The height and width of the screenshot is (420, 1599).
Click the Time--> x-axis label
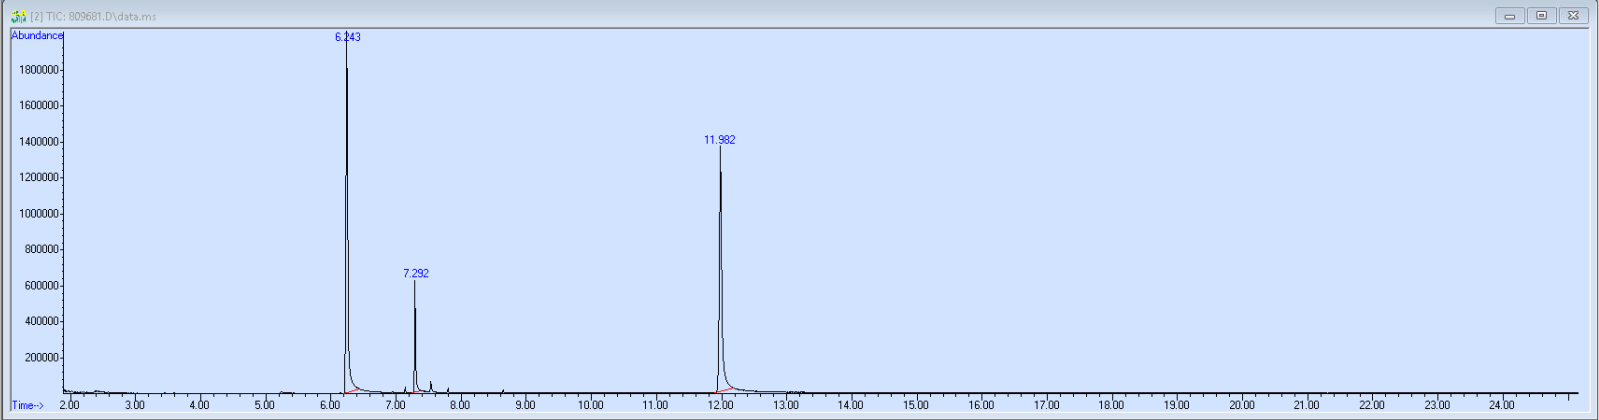(27, 405)
